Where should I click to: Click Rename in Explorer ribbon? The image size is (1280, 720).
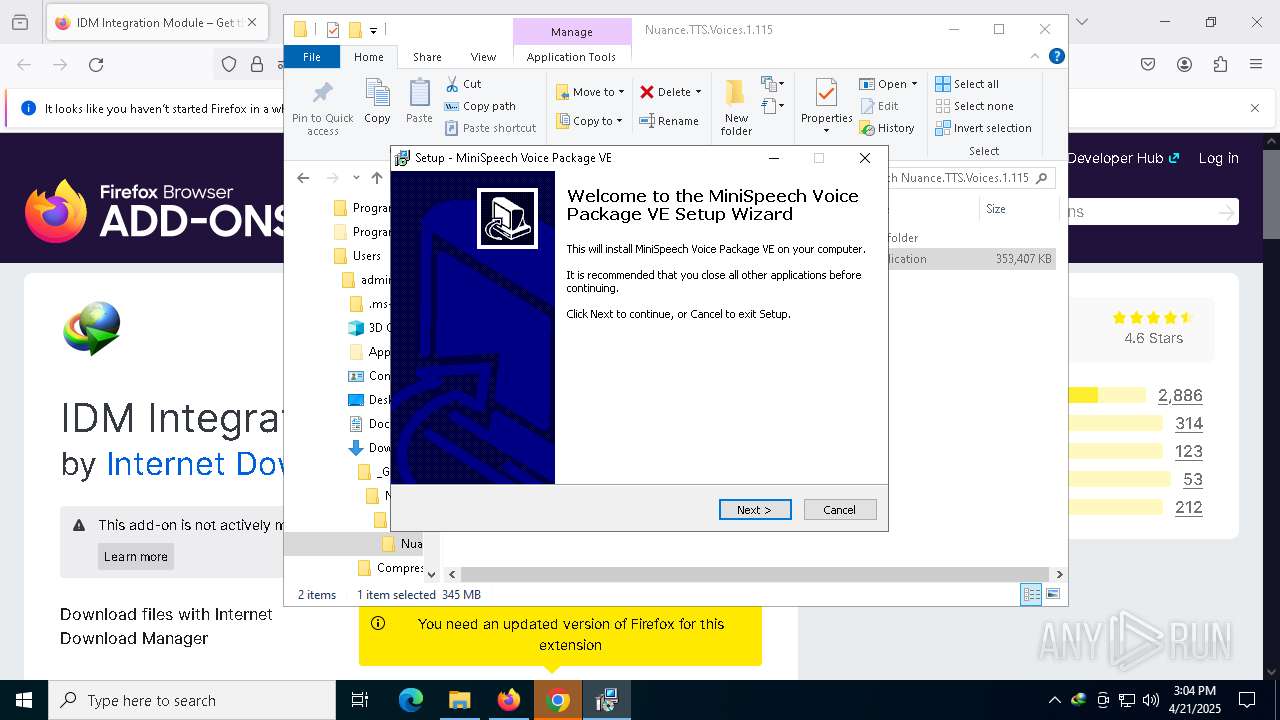[x=669, y=121]
